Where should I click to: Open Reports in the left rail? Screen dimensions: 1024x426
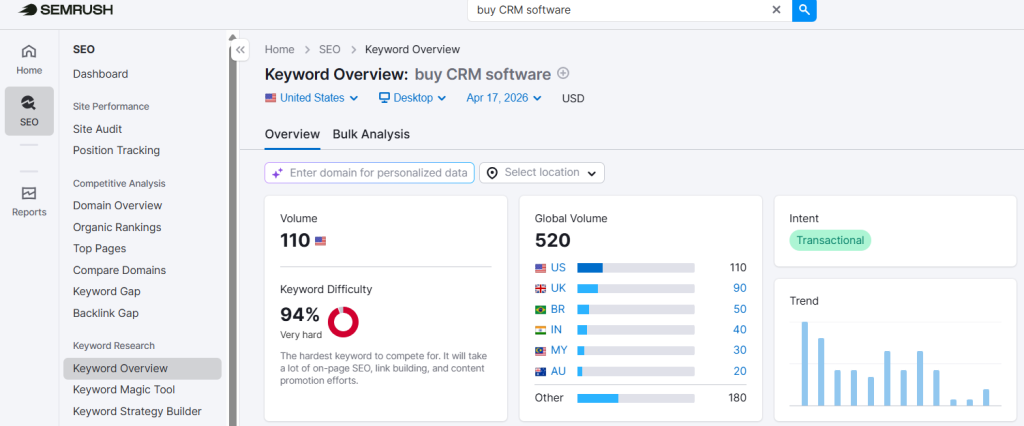29,201
